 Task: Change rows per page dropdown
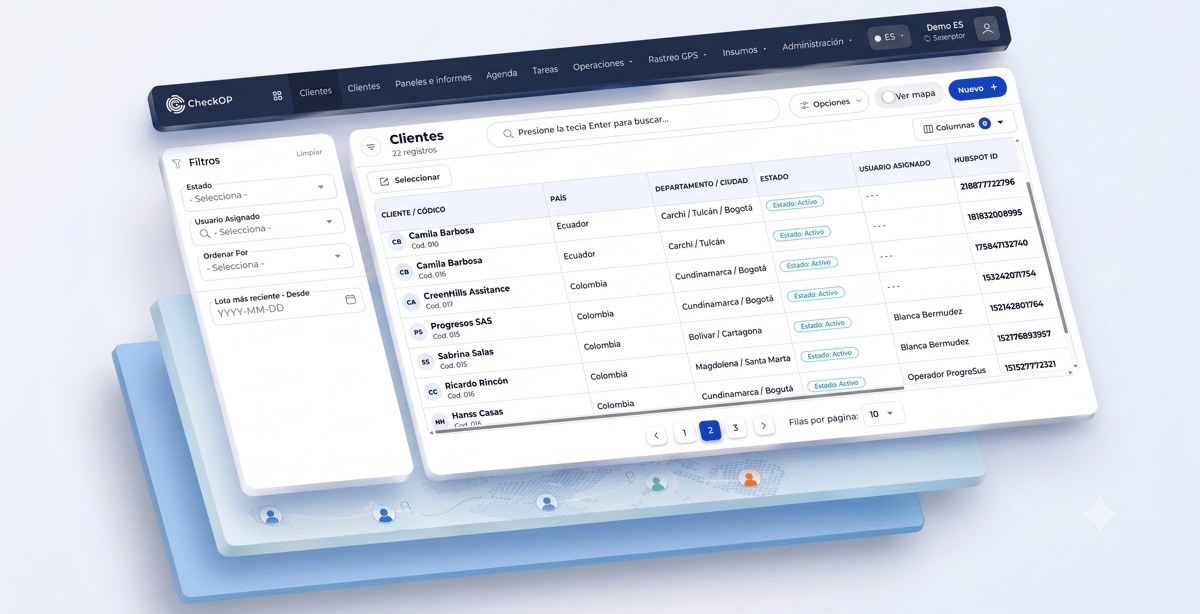click(x=881, y=414)
